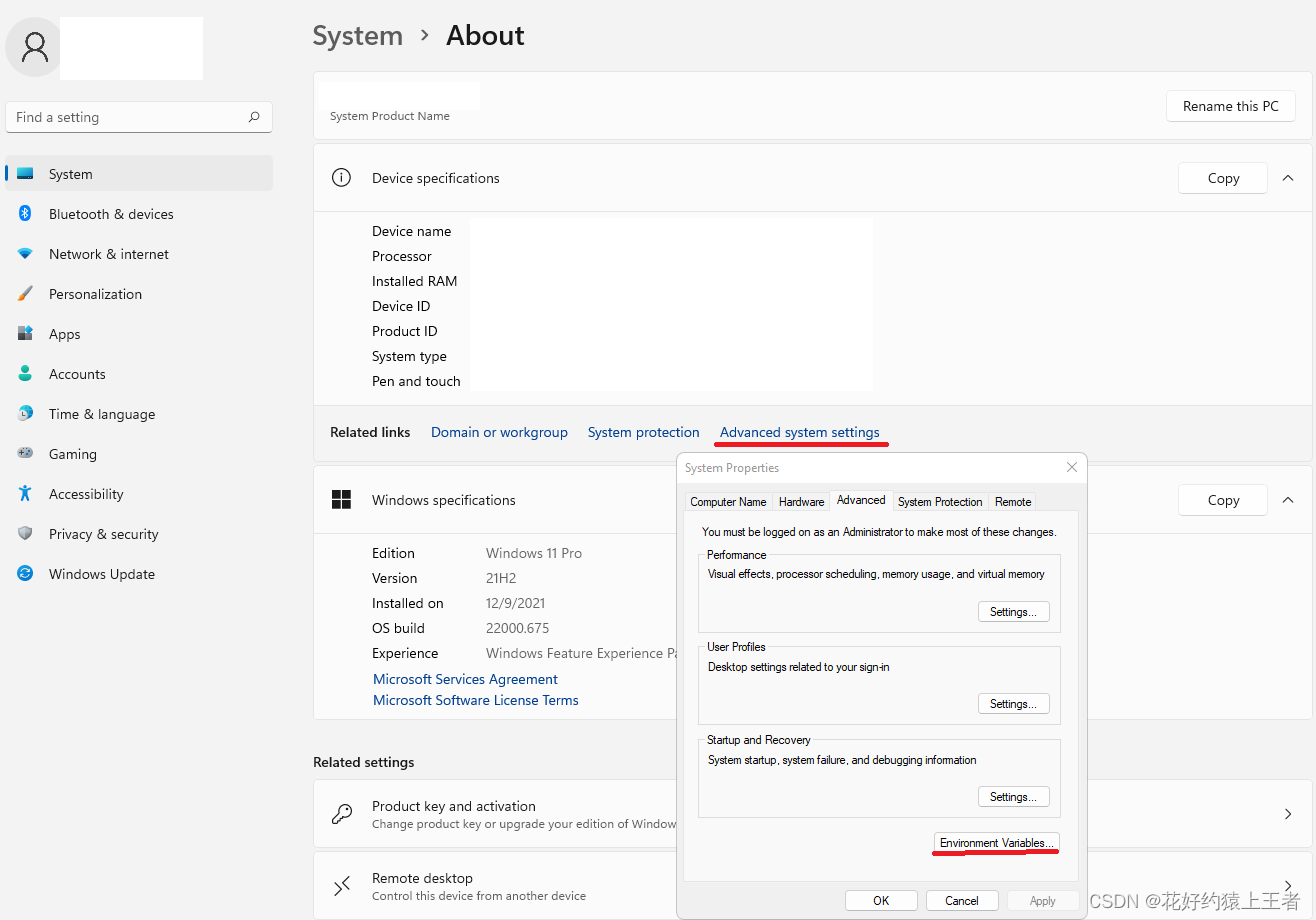Image resolution: width=1316 pixels, height=920 pixels.
Task: Click the Windows logo beside Windows specifications
Action: coord(341,500)
